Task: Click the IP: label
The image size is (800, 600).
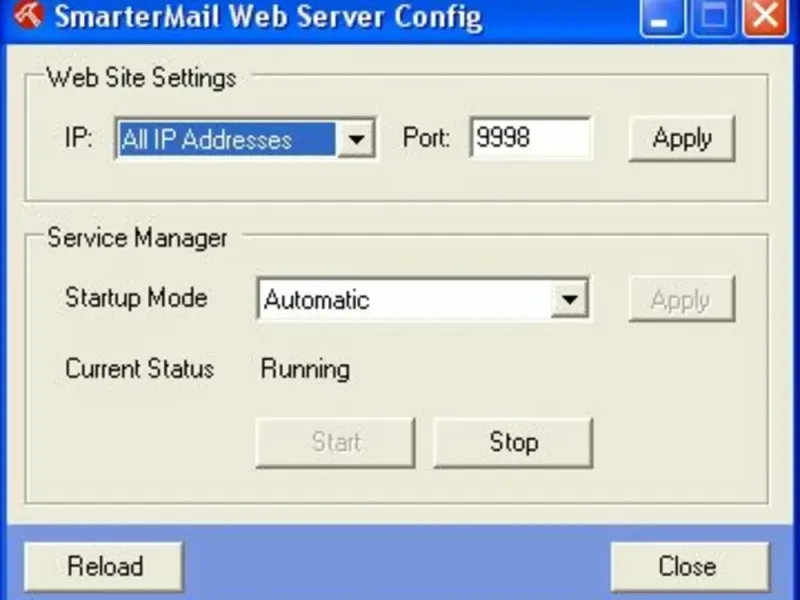Action: click(x=79, y=138)
